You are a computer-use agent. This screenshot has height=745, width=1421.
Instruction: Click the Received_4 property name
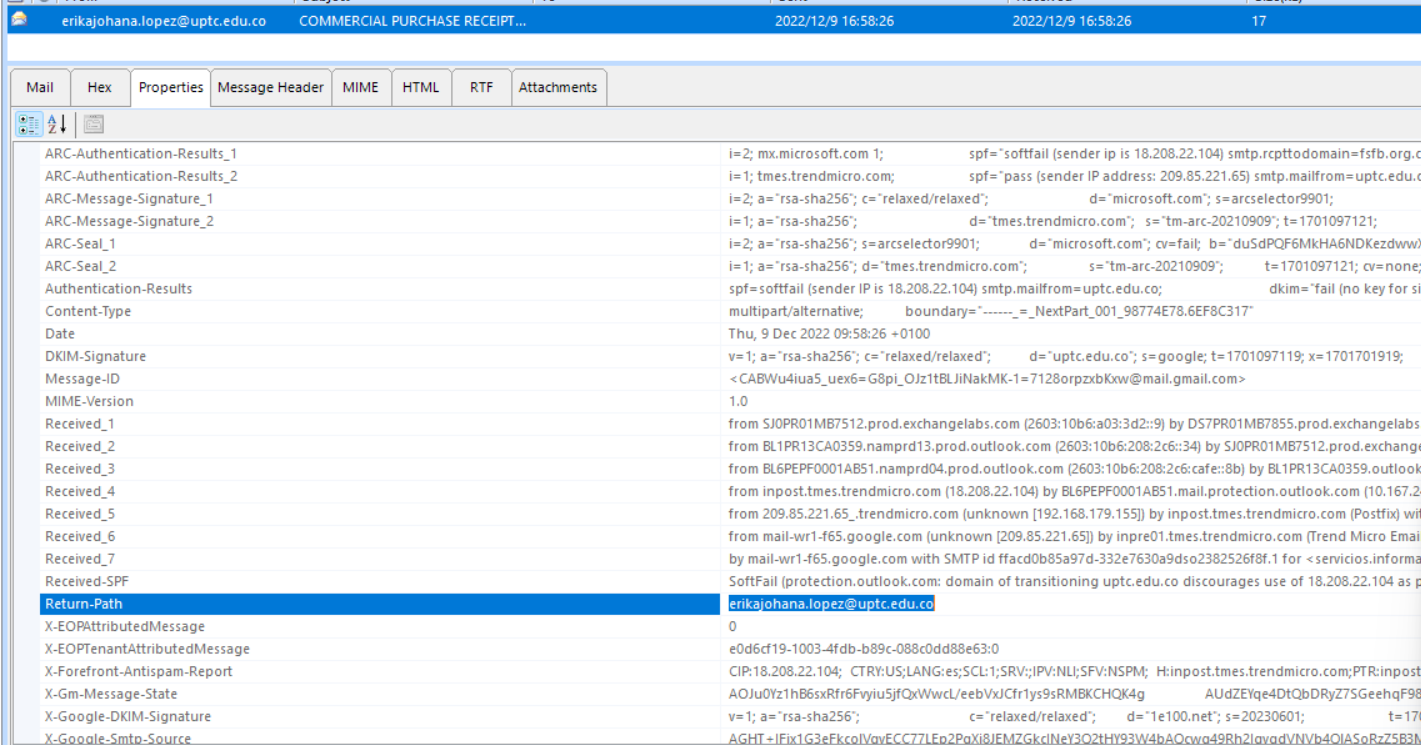coord(80,491)
